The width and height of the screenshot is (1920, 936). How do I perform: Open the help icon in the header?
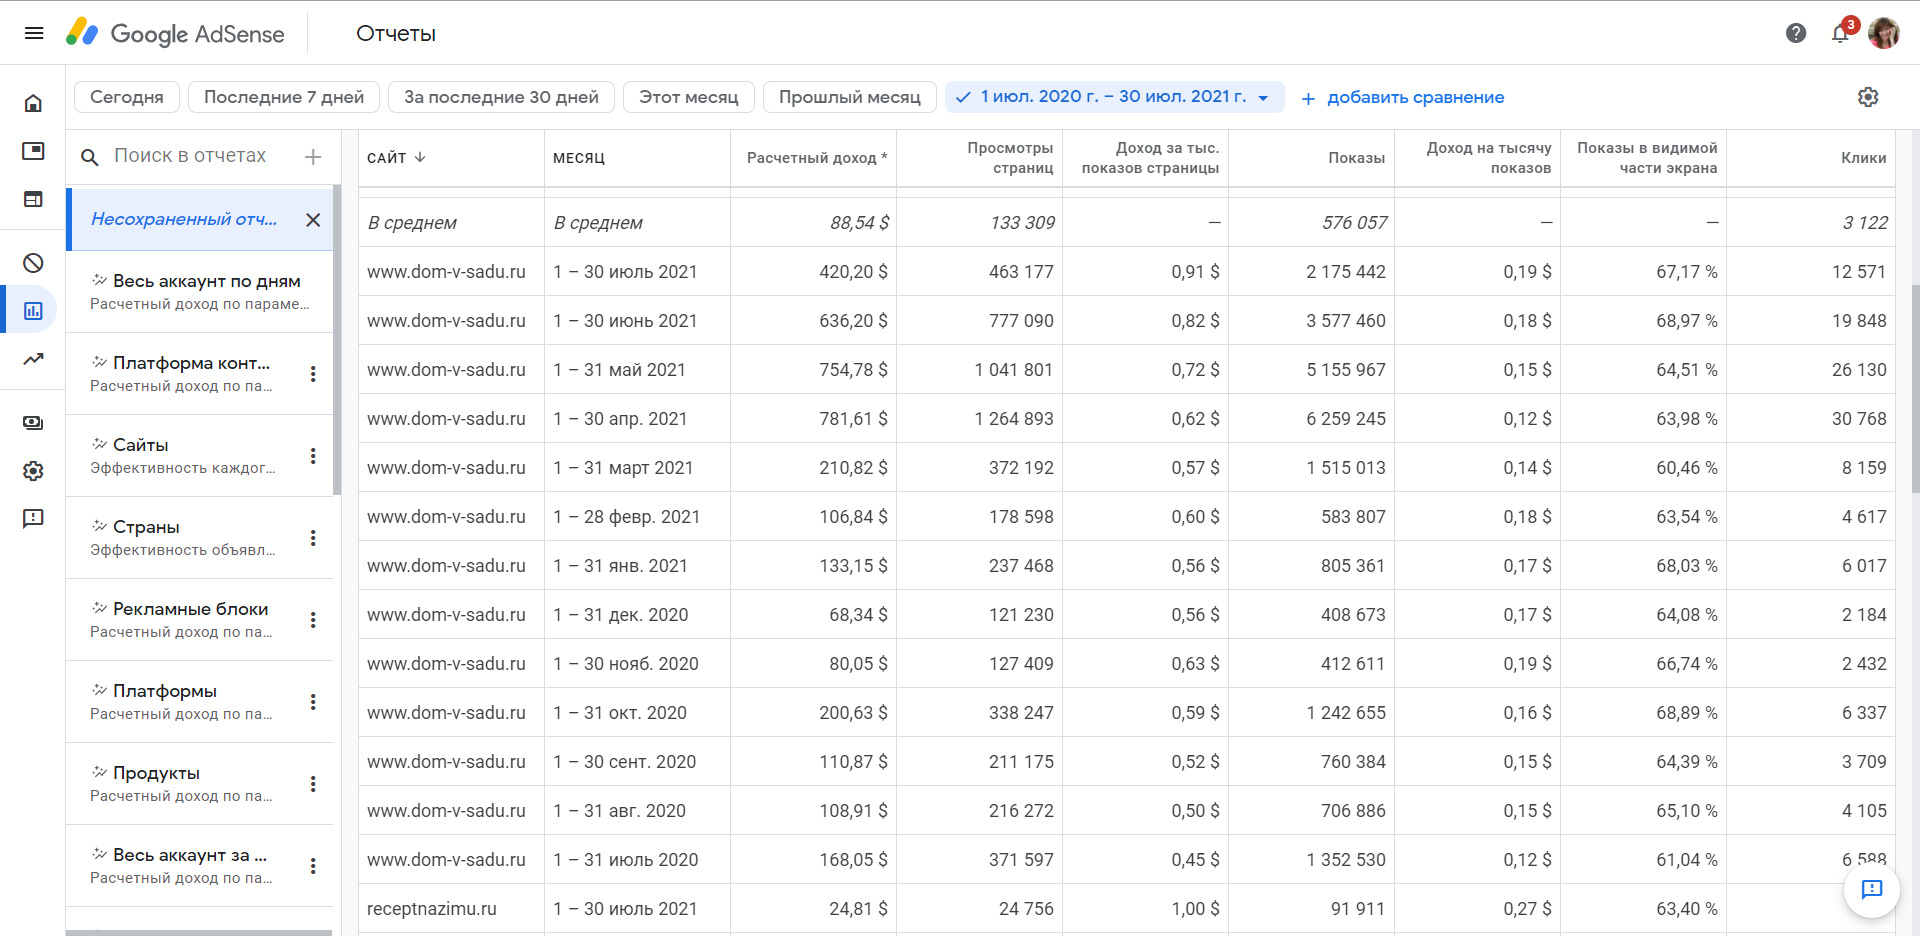1796,33
